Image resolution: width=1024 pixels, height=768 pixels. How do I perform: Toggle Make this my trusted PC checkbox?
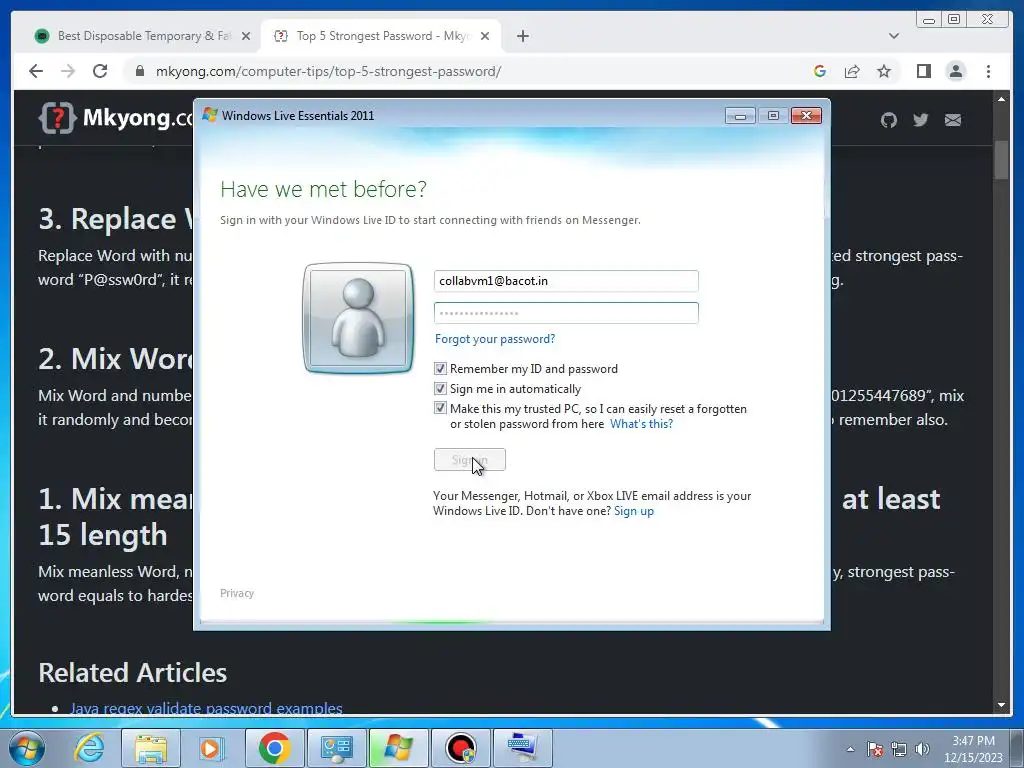tap(441, 409)
